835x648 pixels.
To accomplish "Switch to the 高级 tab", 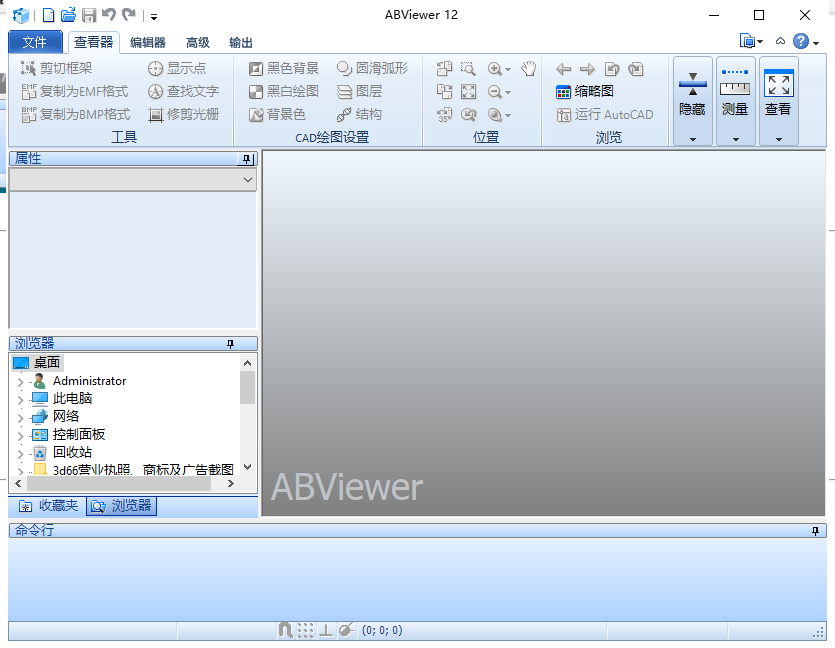I will (x=198, y=43).
